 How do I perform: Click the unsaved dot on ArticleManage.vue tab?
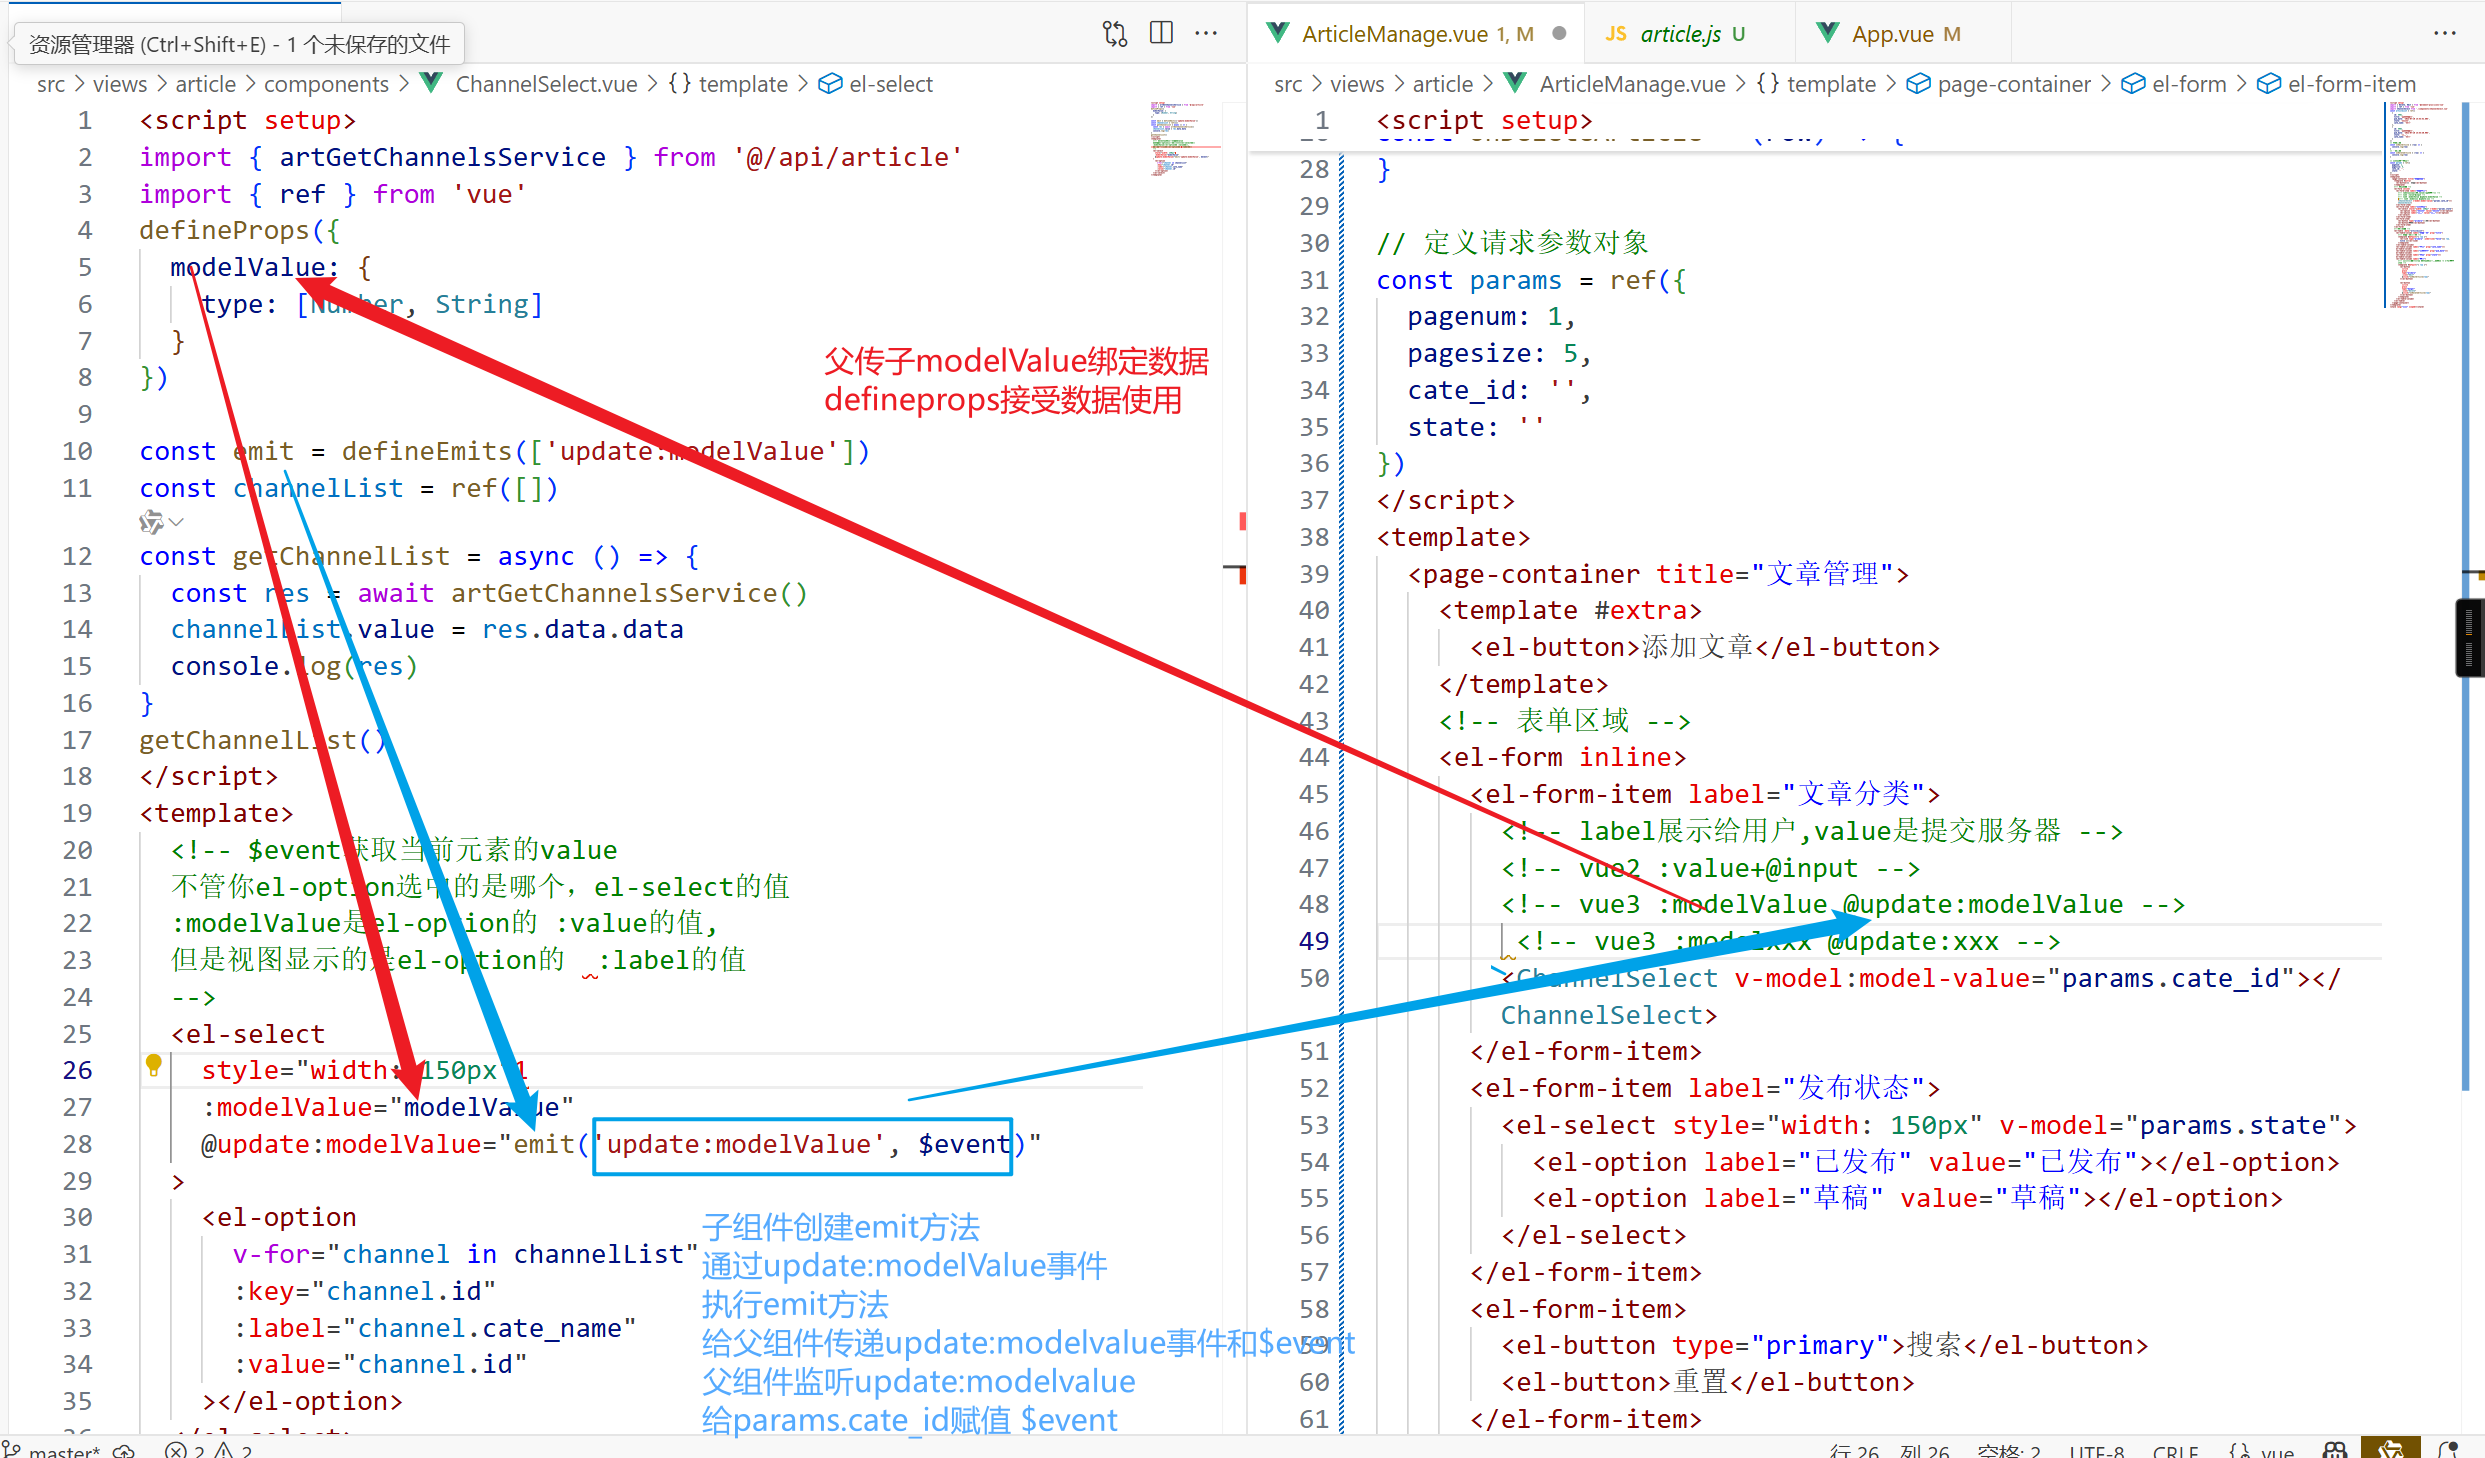1558,34
